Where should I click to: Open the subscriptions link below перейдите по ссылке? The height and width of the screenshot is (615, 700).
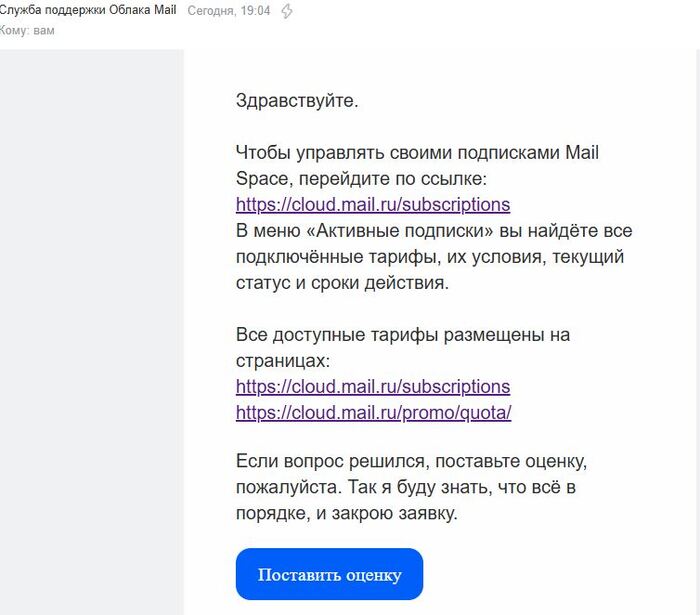click(373, 205)
